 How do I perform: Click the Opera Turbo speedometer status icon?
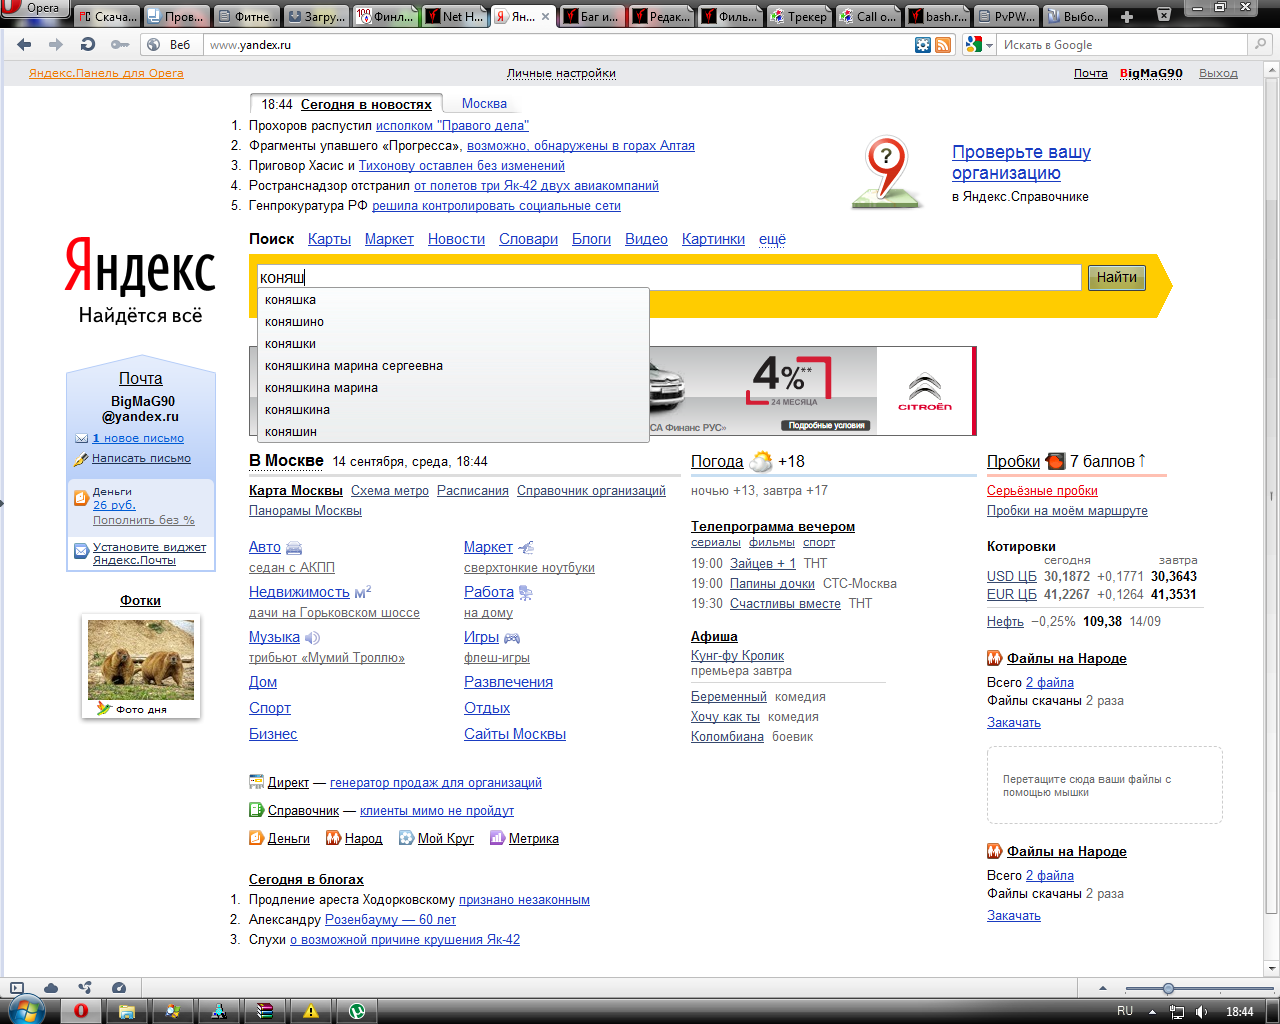click(x=119, y=988)
